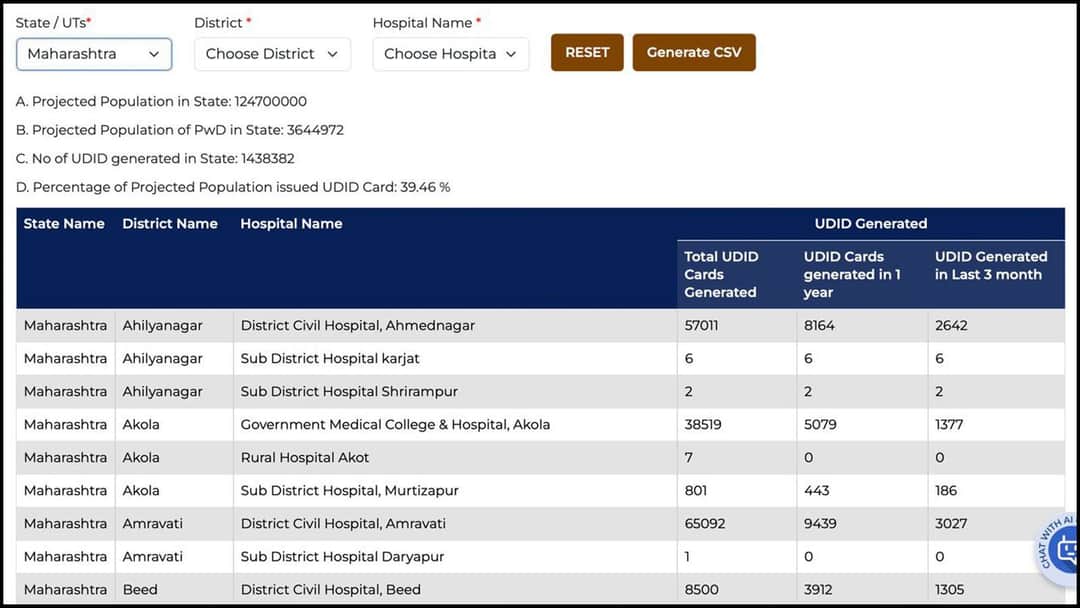Click the State Name column header

64,224
